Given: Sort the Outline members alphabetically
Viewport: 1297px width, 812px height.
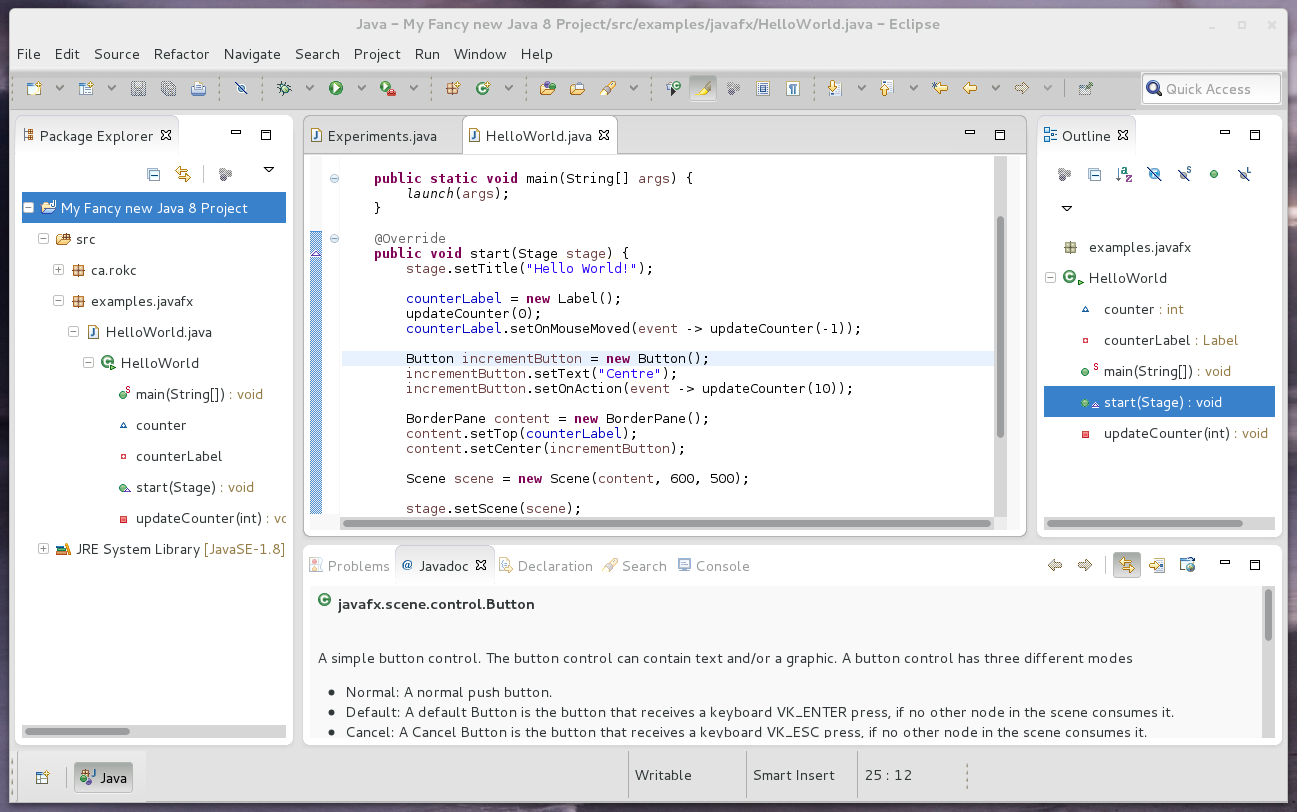Looking at the screenshot, I should 1124,174.
